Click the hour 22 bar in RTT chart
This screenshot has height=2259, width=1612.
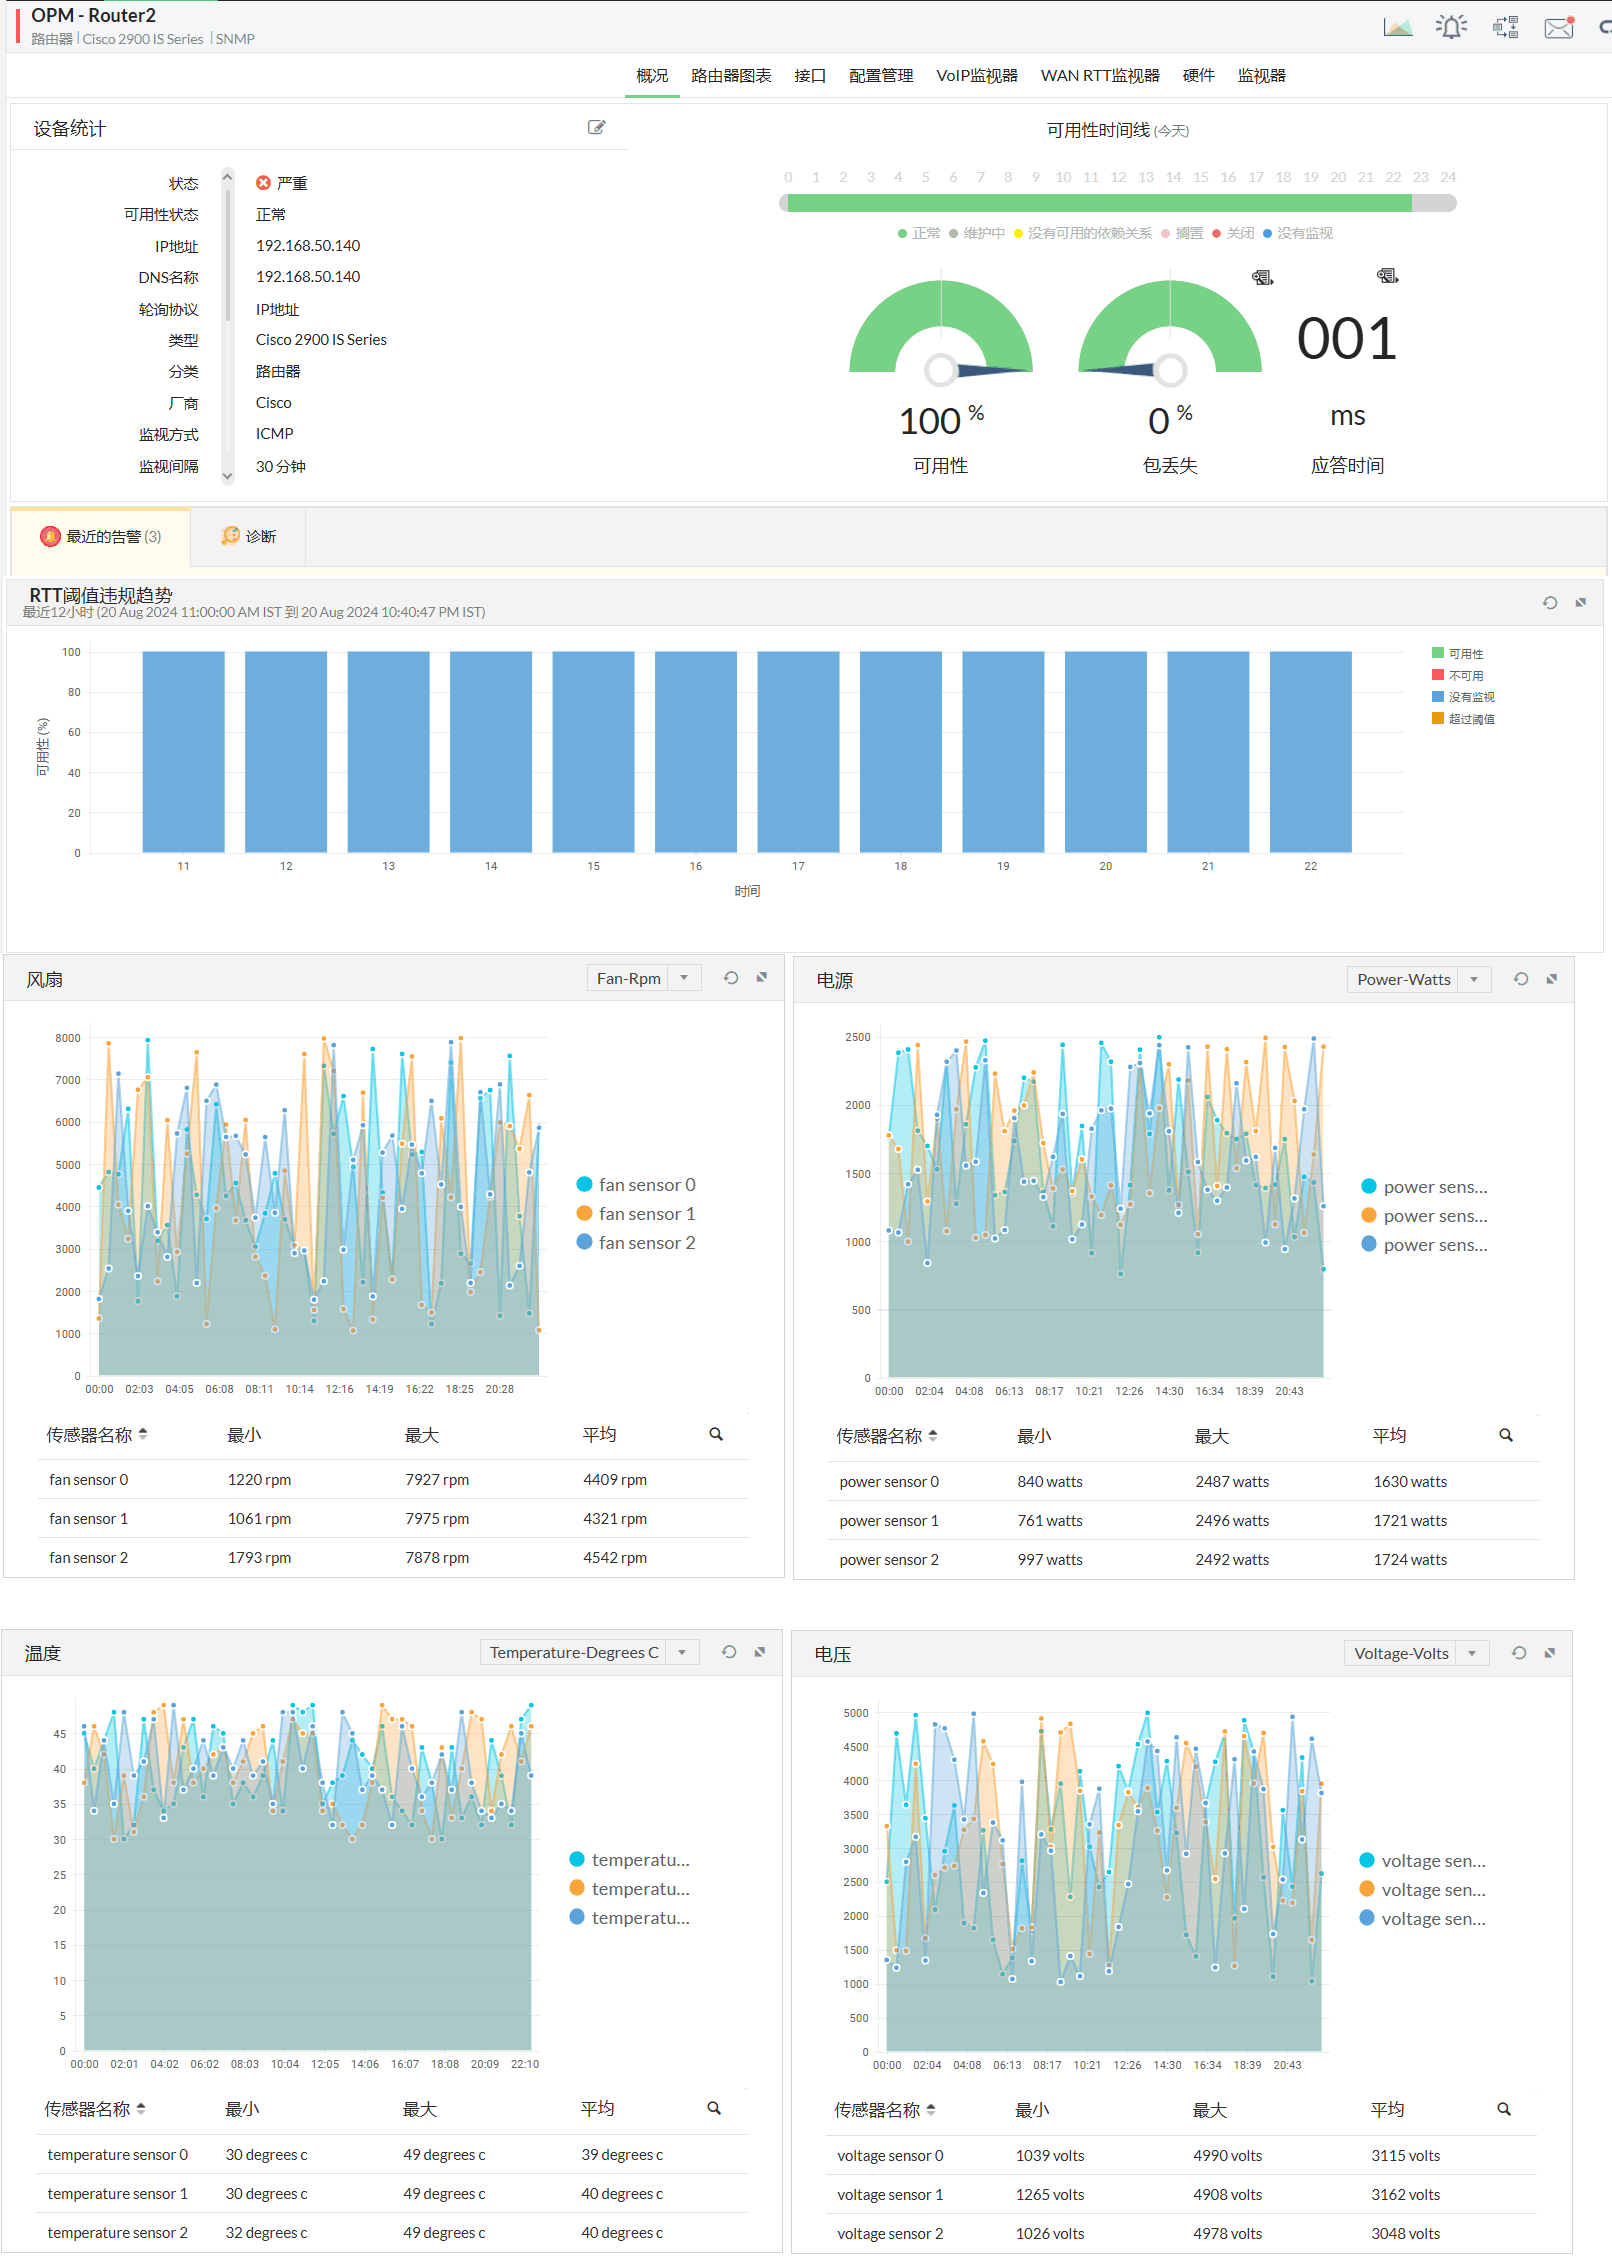tap(1310, 752)
